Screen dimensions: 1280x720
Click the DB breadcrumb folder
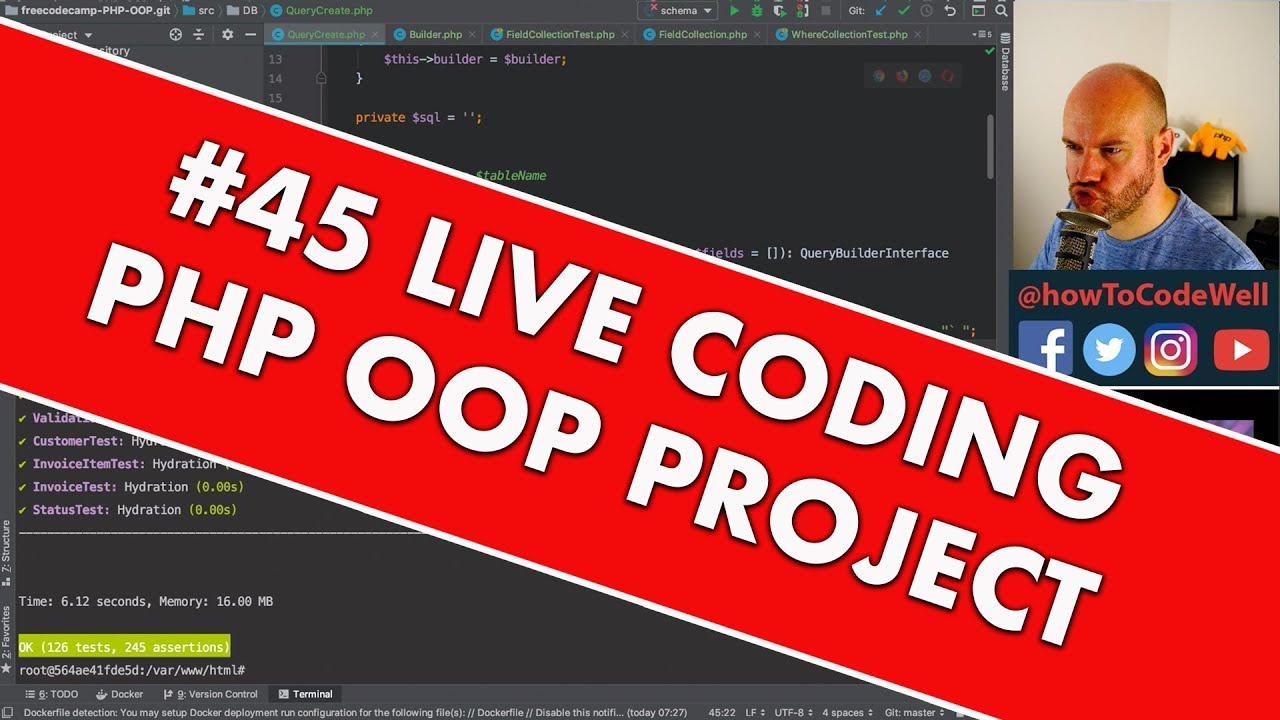click(242, 11)
